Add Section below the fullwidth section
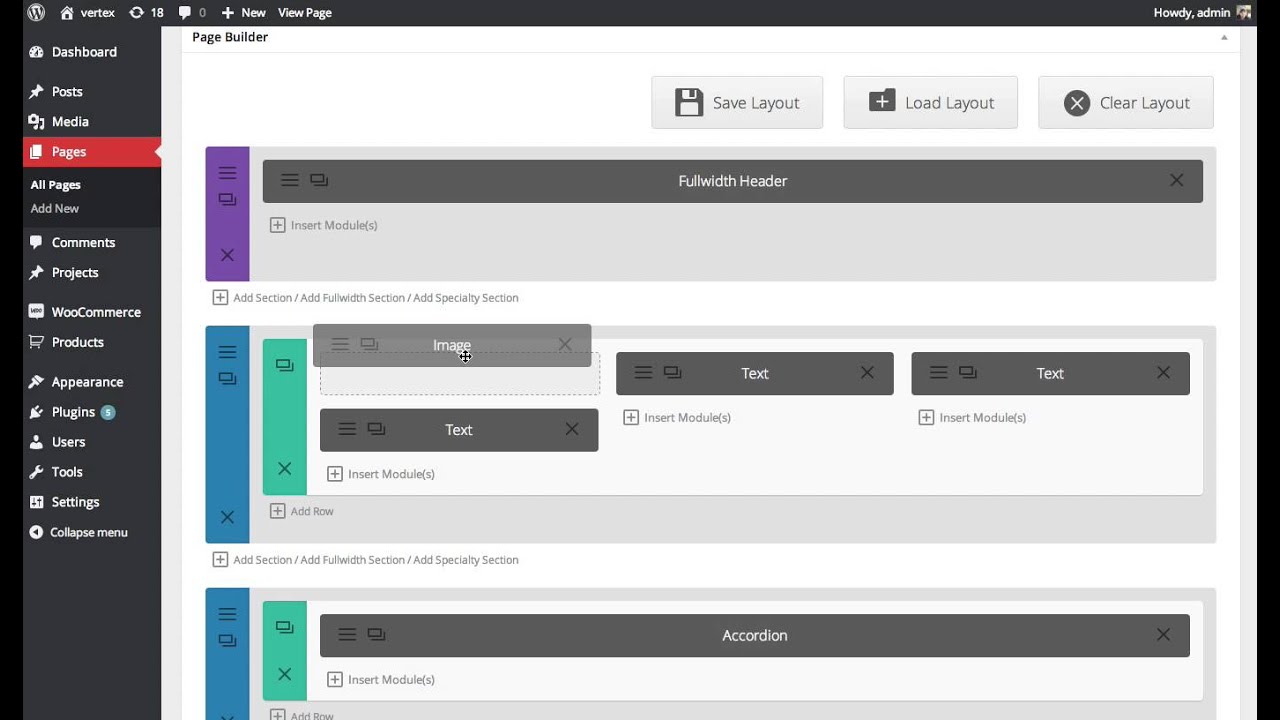The image size is (1280, 720). pos(263,298)
